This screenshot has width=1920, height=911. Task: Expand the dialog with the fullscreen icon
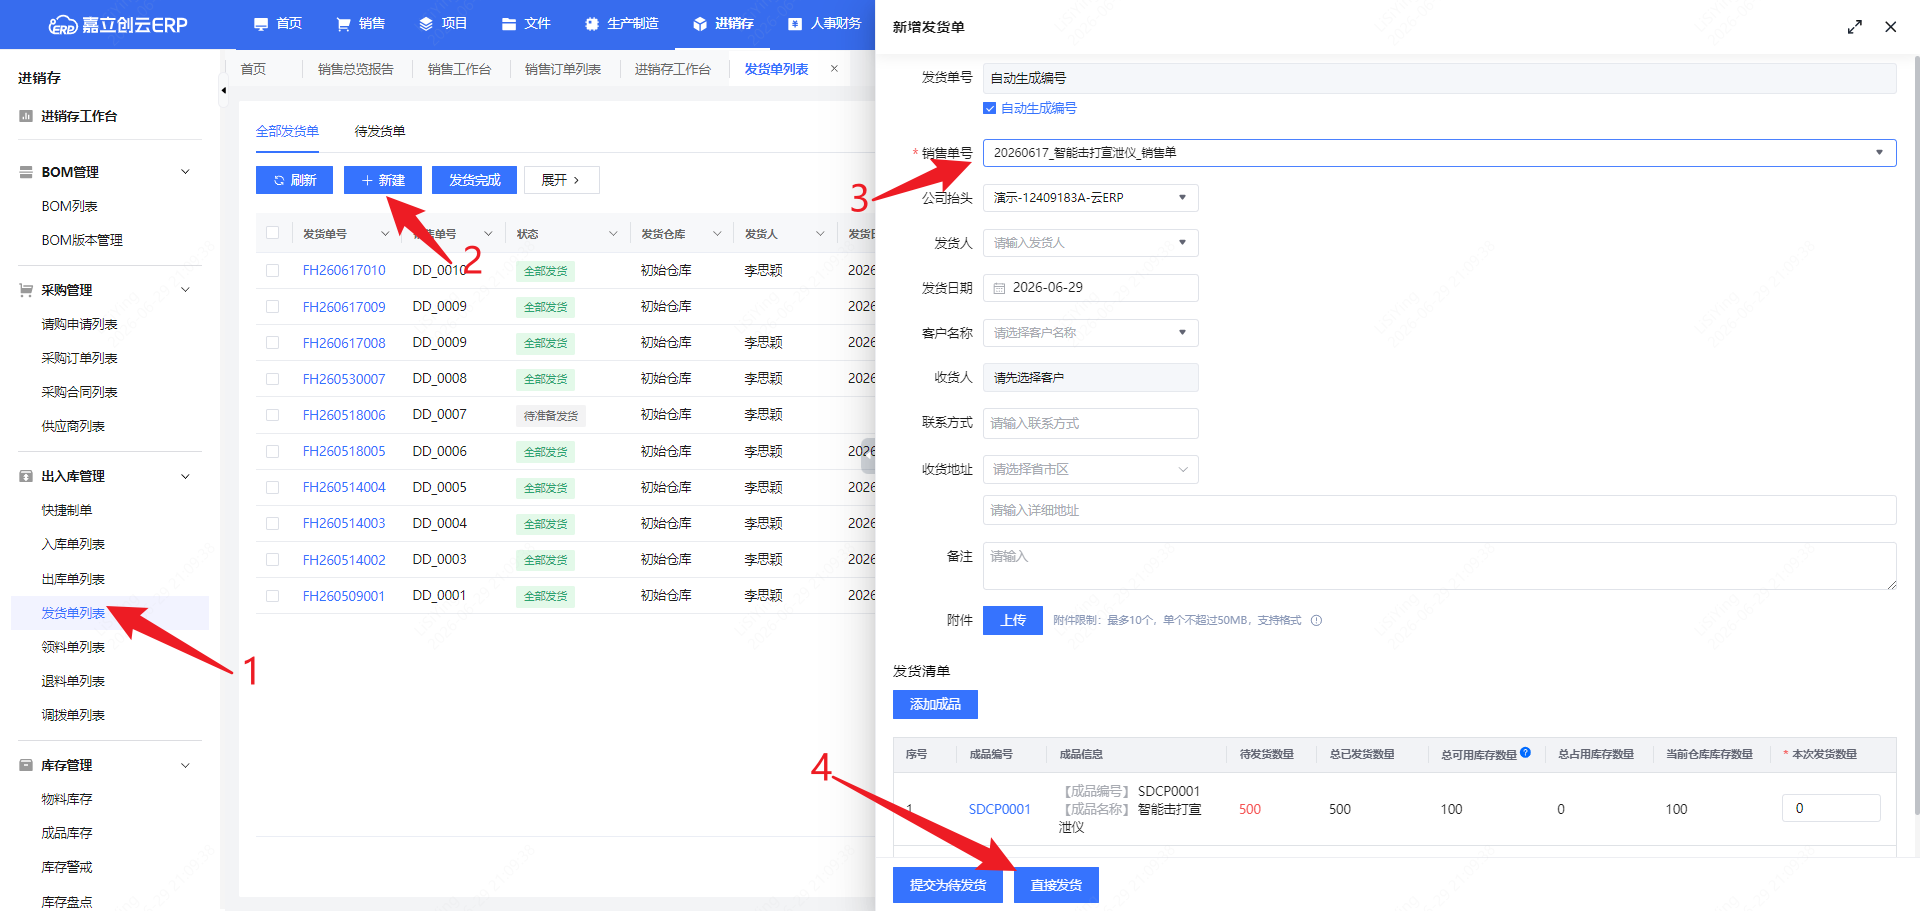coord(1854,27)
